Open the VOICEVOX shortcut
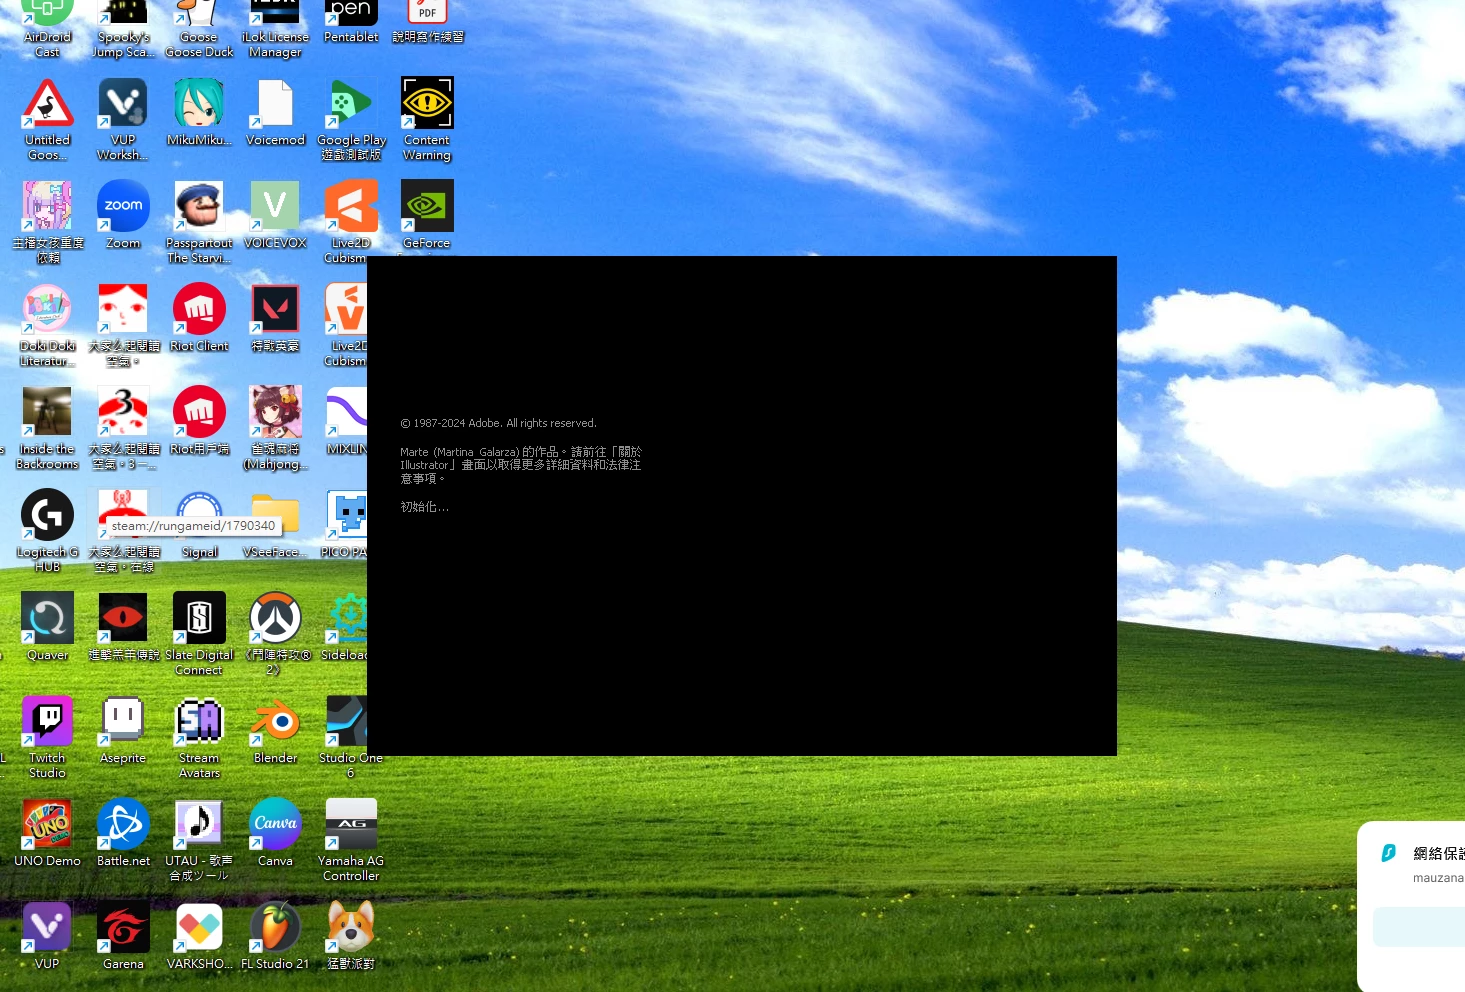Viewport: 1465px width, 992px height. [275, 215]
